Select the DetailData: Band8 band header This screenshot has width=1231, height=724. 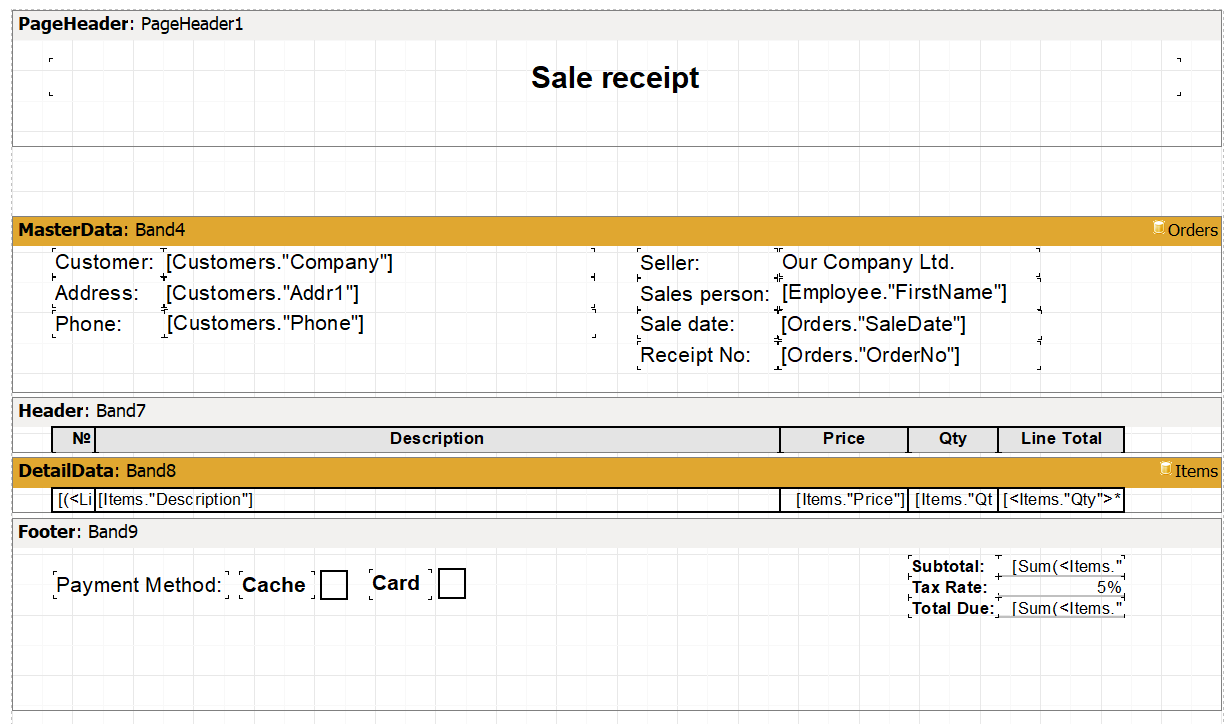click(x=617, y=471)
